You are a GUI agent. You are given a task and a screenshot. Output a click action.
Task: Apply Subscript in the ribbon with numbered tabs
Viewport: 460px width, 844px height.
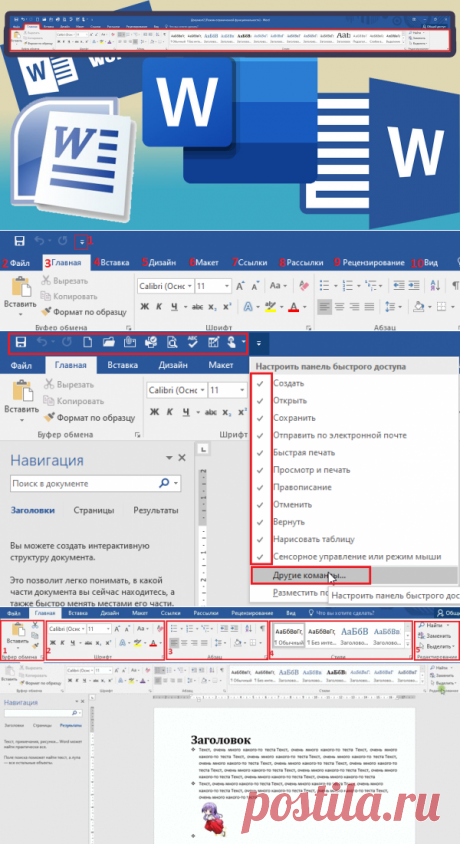(x=213, y=307)
